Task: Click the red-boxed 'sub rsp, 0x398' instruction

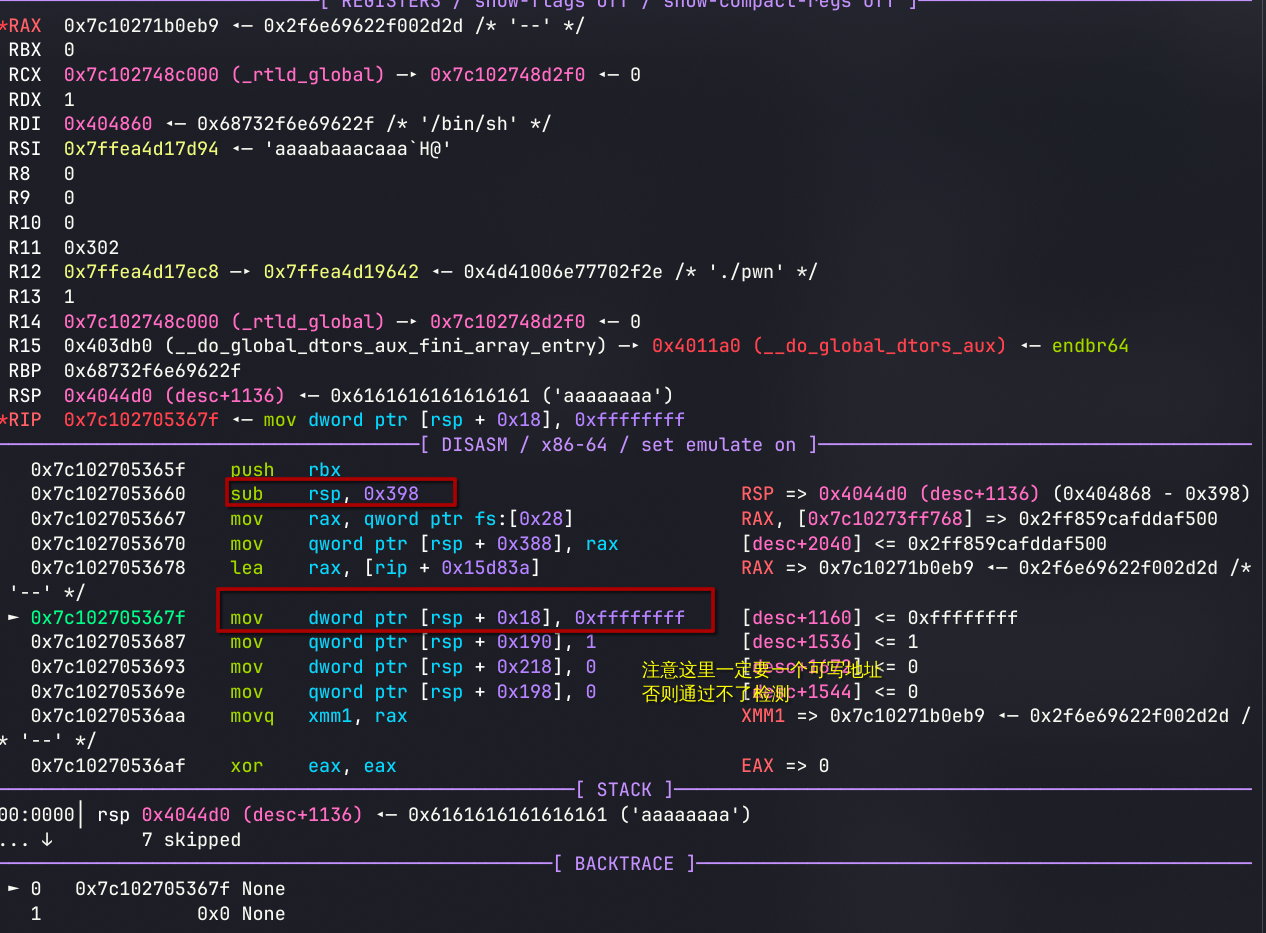Action: click(x=340, y=494)
